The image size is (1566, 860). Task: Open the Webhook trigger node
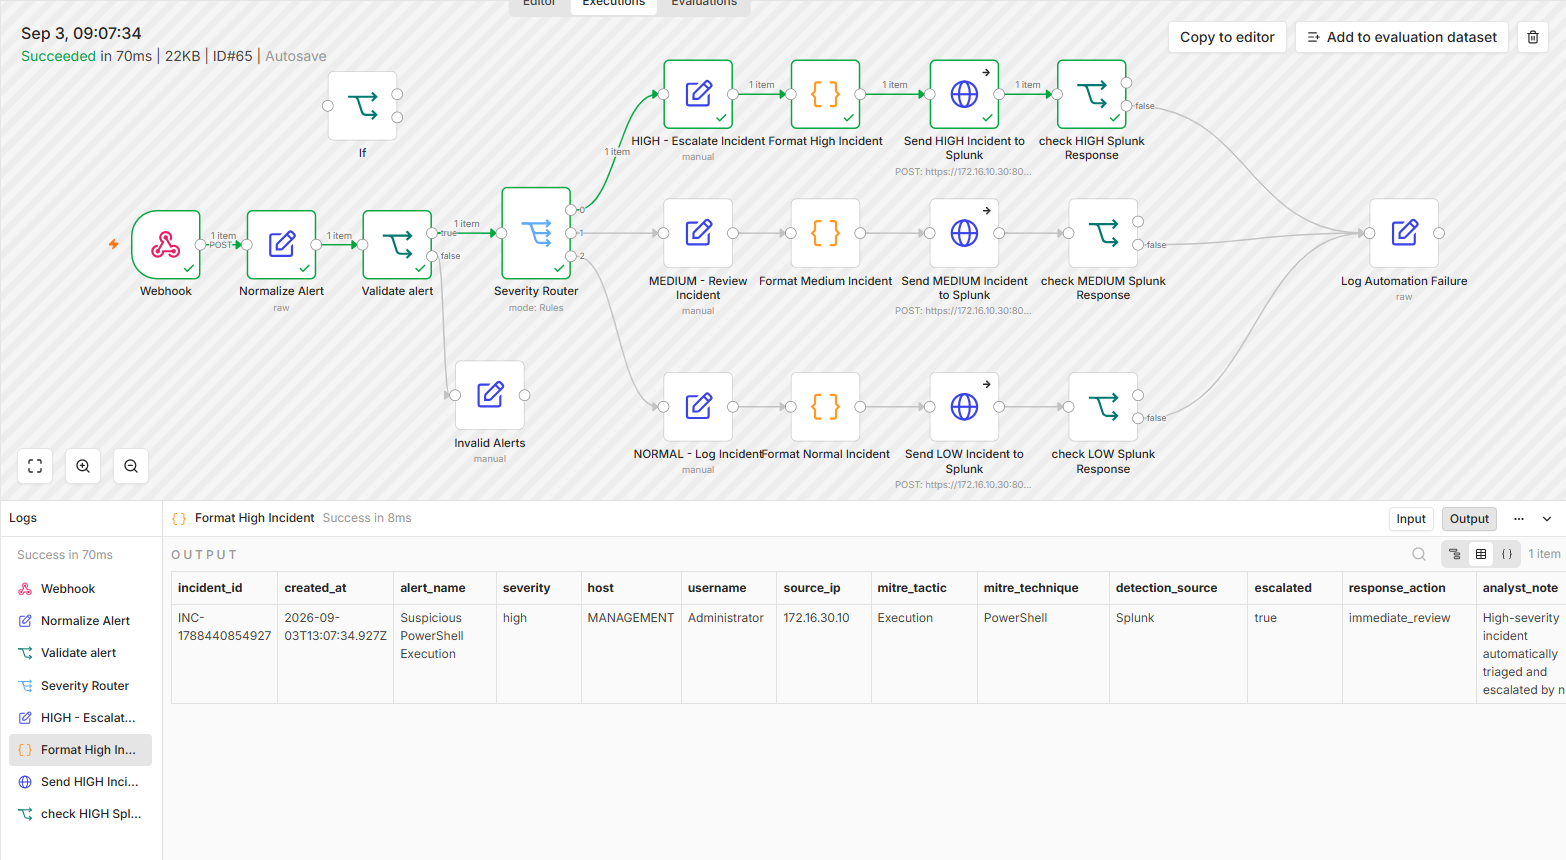coord(166,244)
